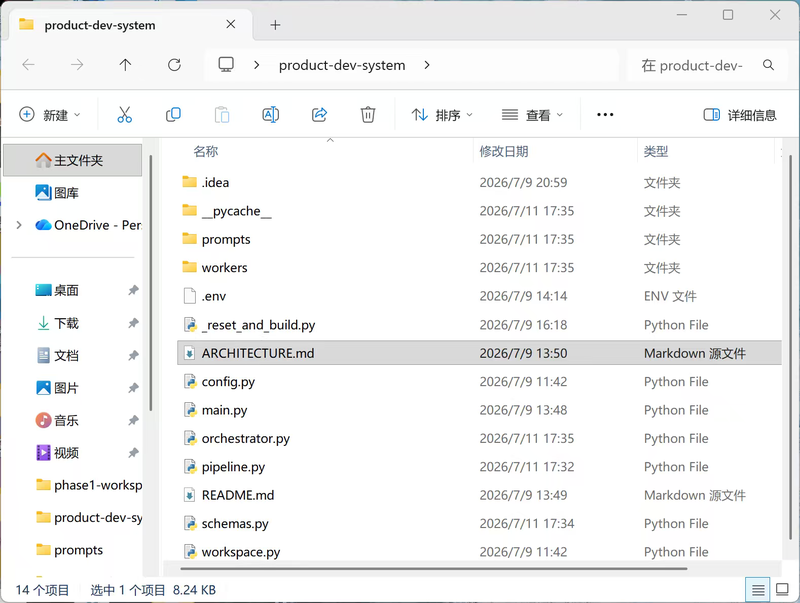Expand chevron after product-dev-system in breadcrumb
Screen dimensions: 800x603
pos(427,65)
